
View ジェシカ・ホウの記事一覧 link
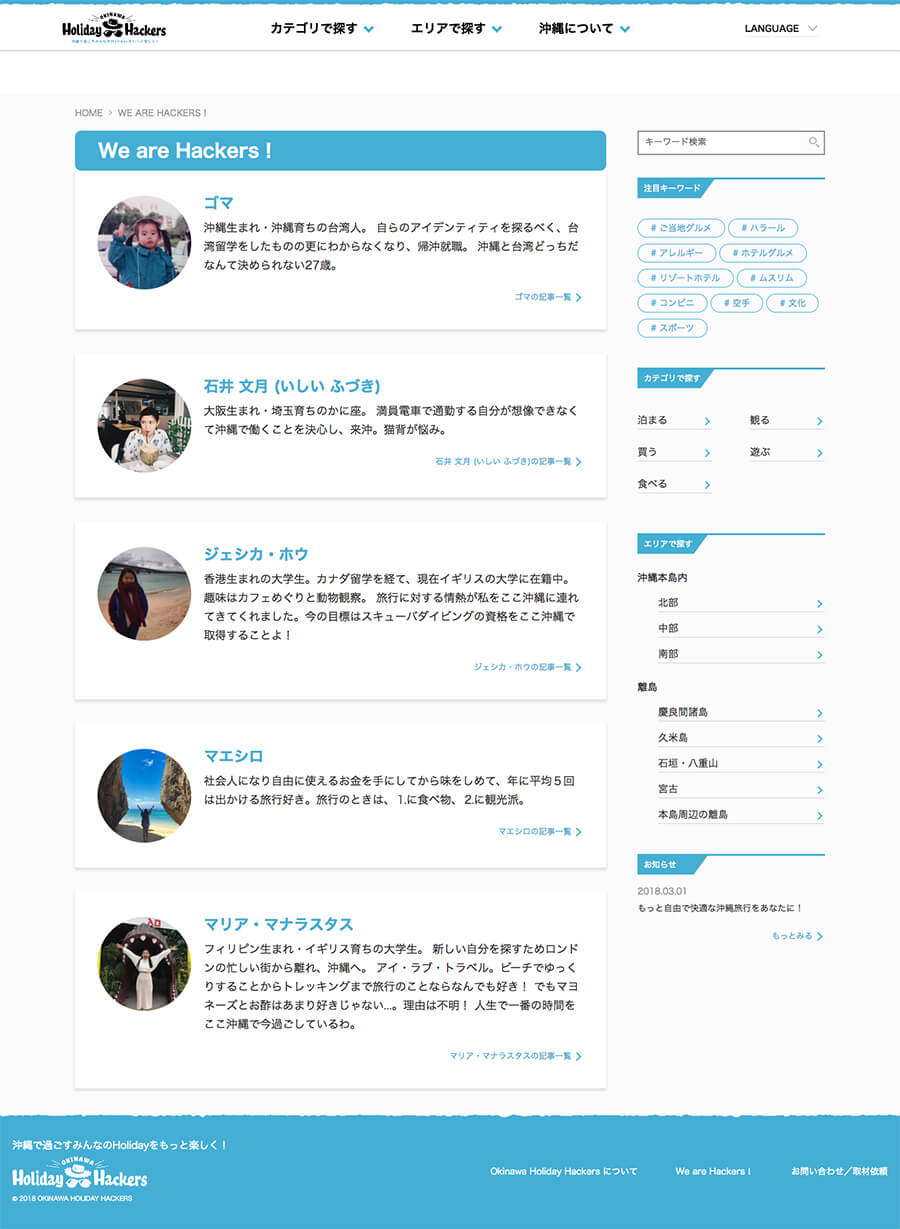[527, 667]
